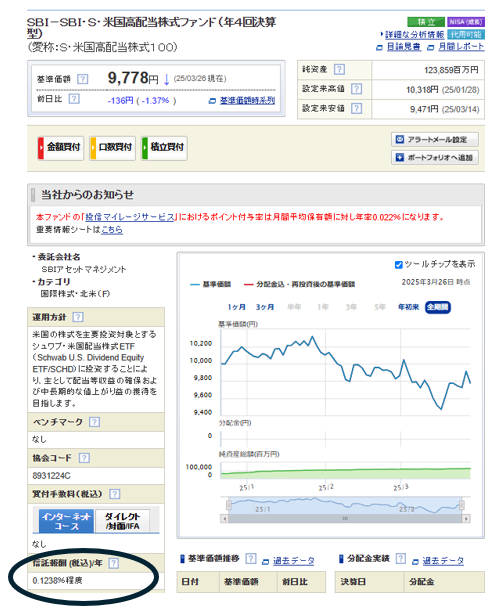Select 1ヶ月 chart period
492x608 pixels.
237,307
